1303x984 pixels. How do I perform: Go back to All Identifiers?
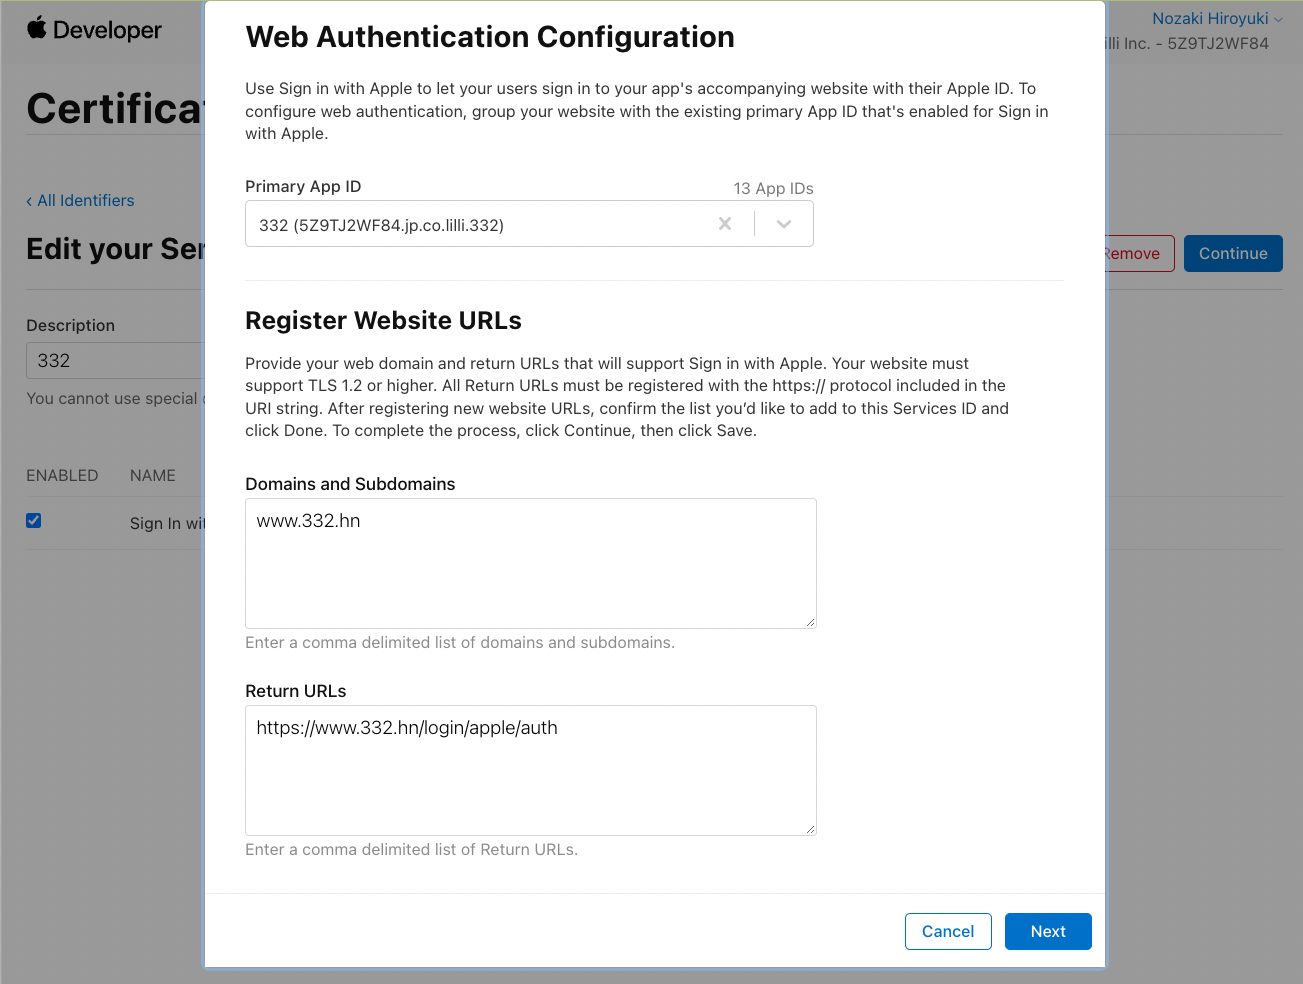point(80,200)
